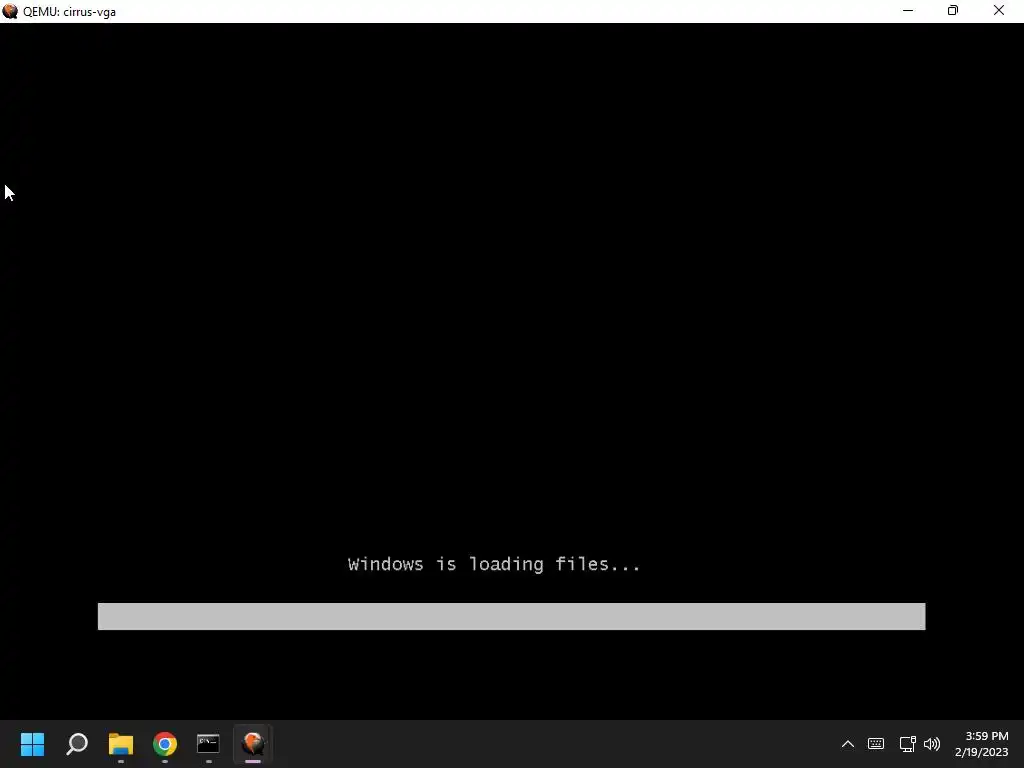Close the QEMU cirrus-vga window
1024x768 pixels.
tap(999, 10)
